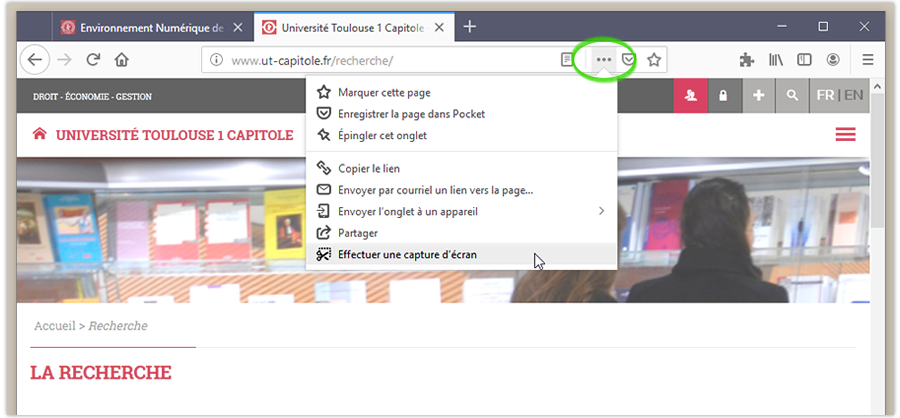
Task: Choose Partager in the menu
Action: (x=461, y=233)
